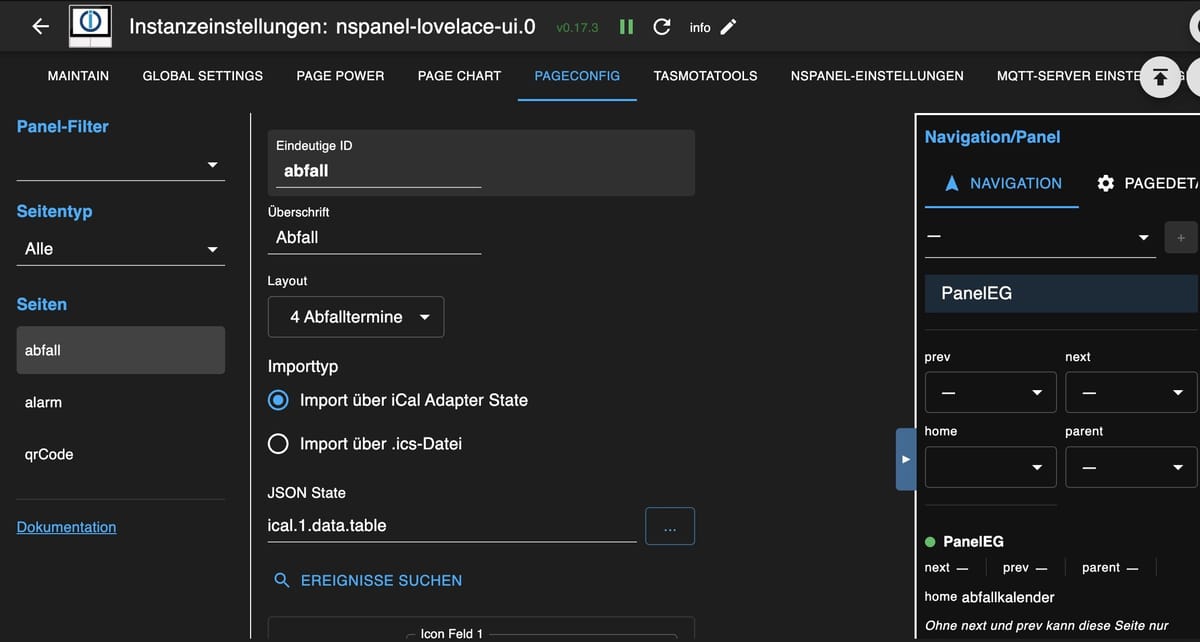Click the Überschrift input field
This screenshot has height=642, width=1200.
[x=374, y=238]
